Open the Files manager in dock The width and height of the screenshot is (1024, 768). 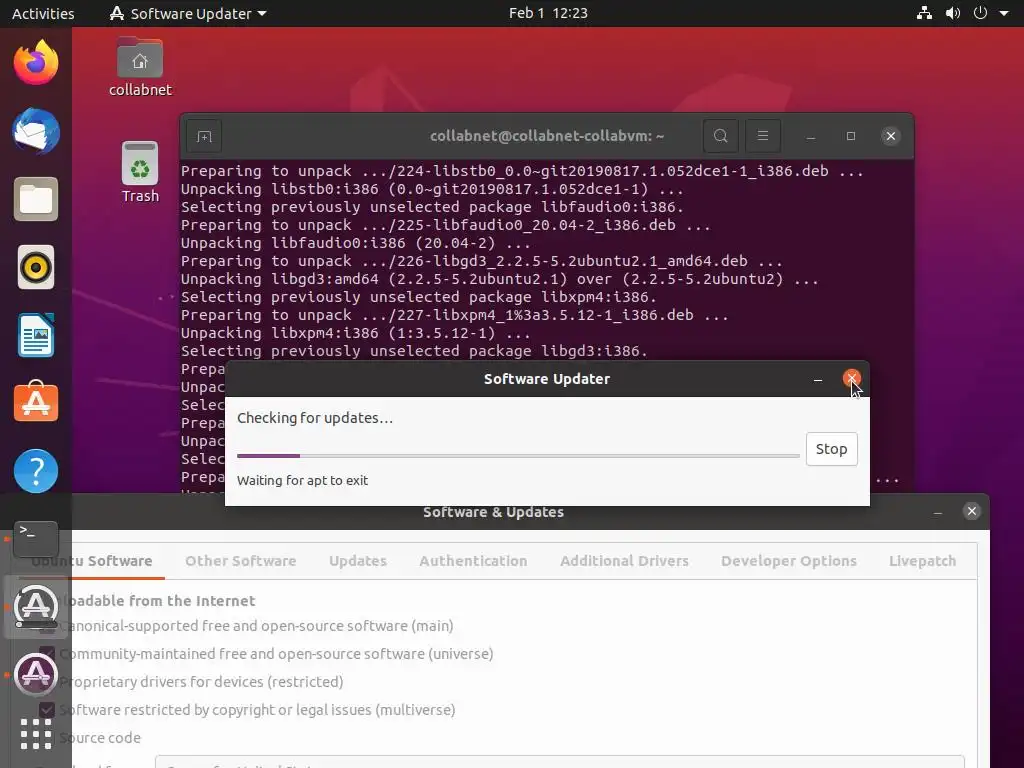(36, 199)
